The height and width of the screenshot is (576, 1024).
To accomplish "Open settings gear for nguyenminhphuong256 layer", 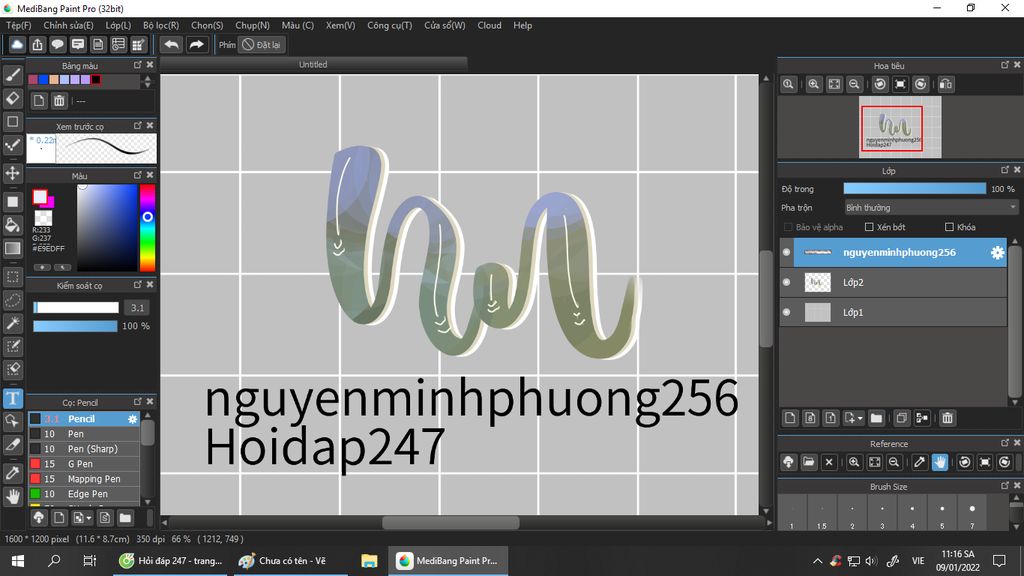I will [997, 253].
